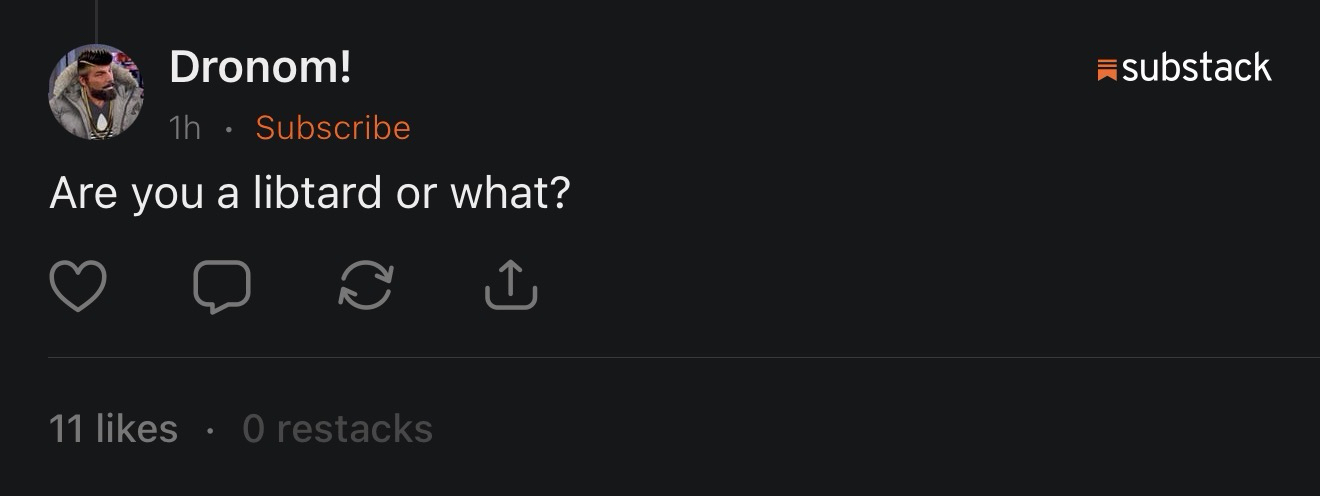This screenshot has height=496, width=1320.
Task: Restack the note using the arrows icon
Action: (366, 285)
